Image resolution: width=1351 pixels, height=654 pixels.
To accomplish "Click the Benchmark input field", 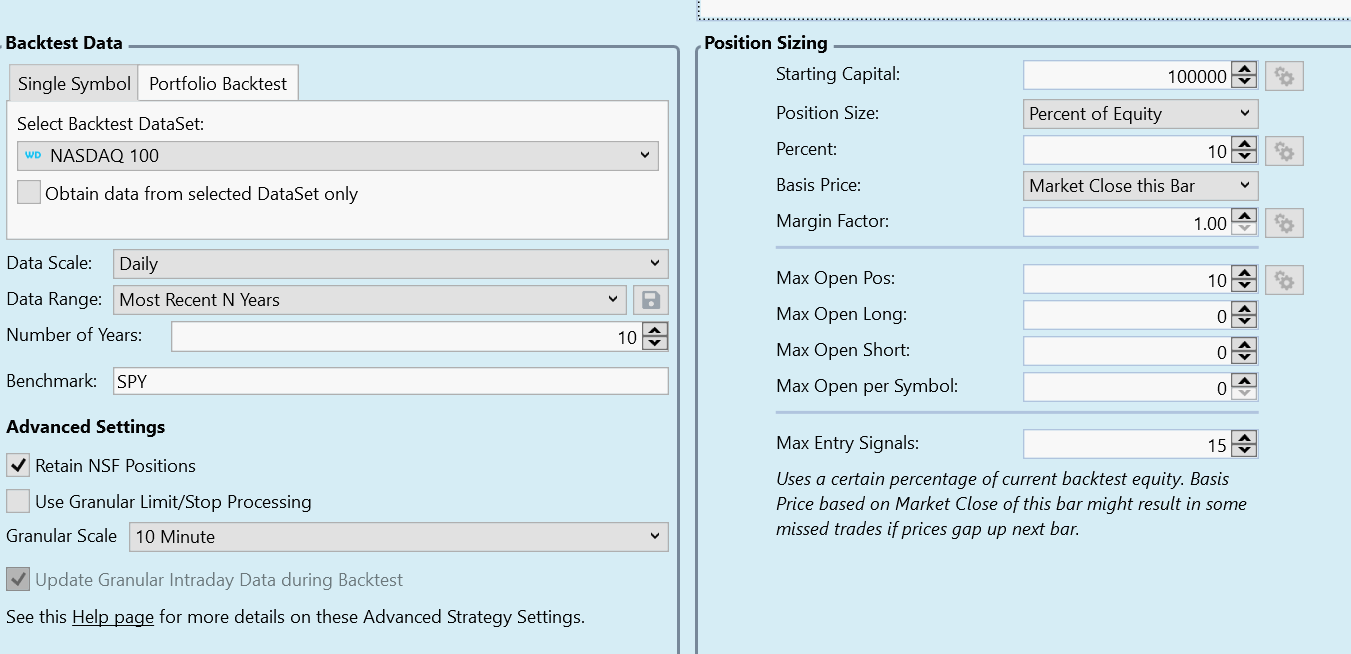I will coord(388,382).
